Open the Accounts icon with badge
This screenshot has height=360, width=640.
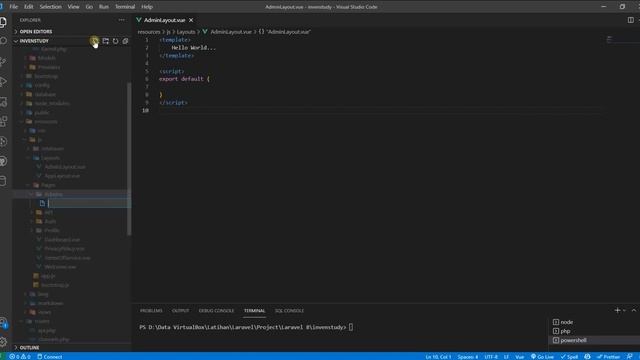pyautogui.click(x=3, y=323)
